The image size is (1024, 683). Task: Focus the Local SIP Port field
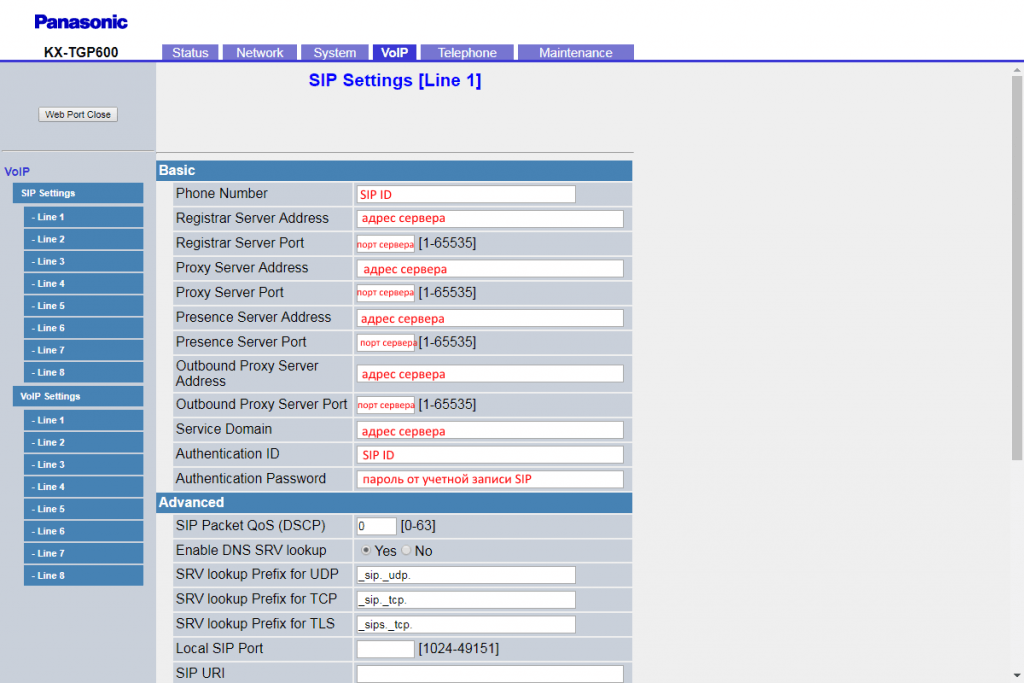385,649
